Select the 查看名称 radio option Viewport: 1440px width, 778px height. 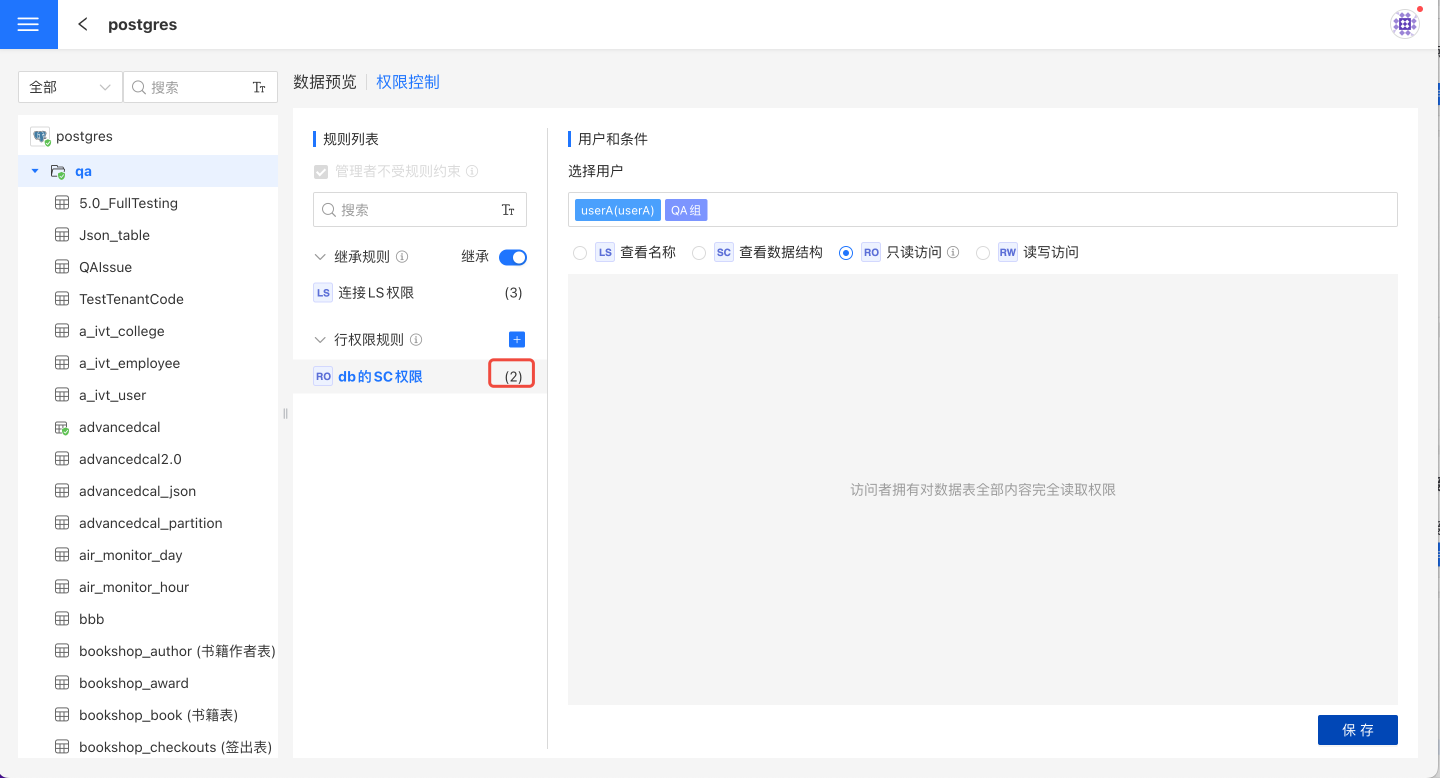coord(580,253)
